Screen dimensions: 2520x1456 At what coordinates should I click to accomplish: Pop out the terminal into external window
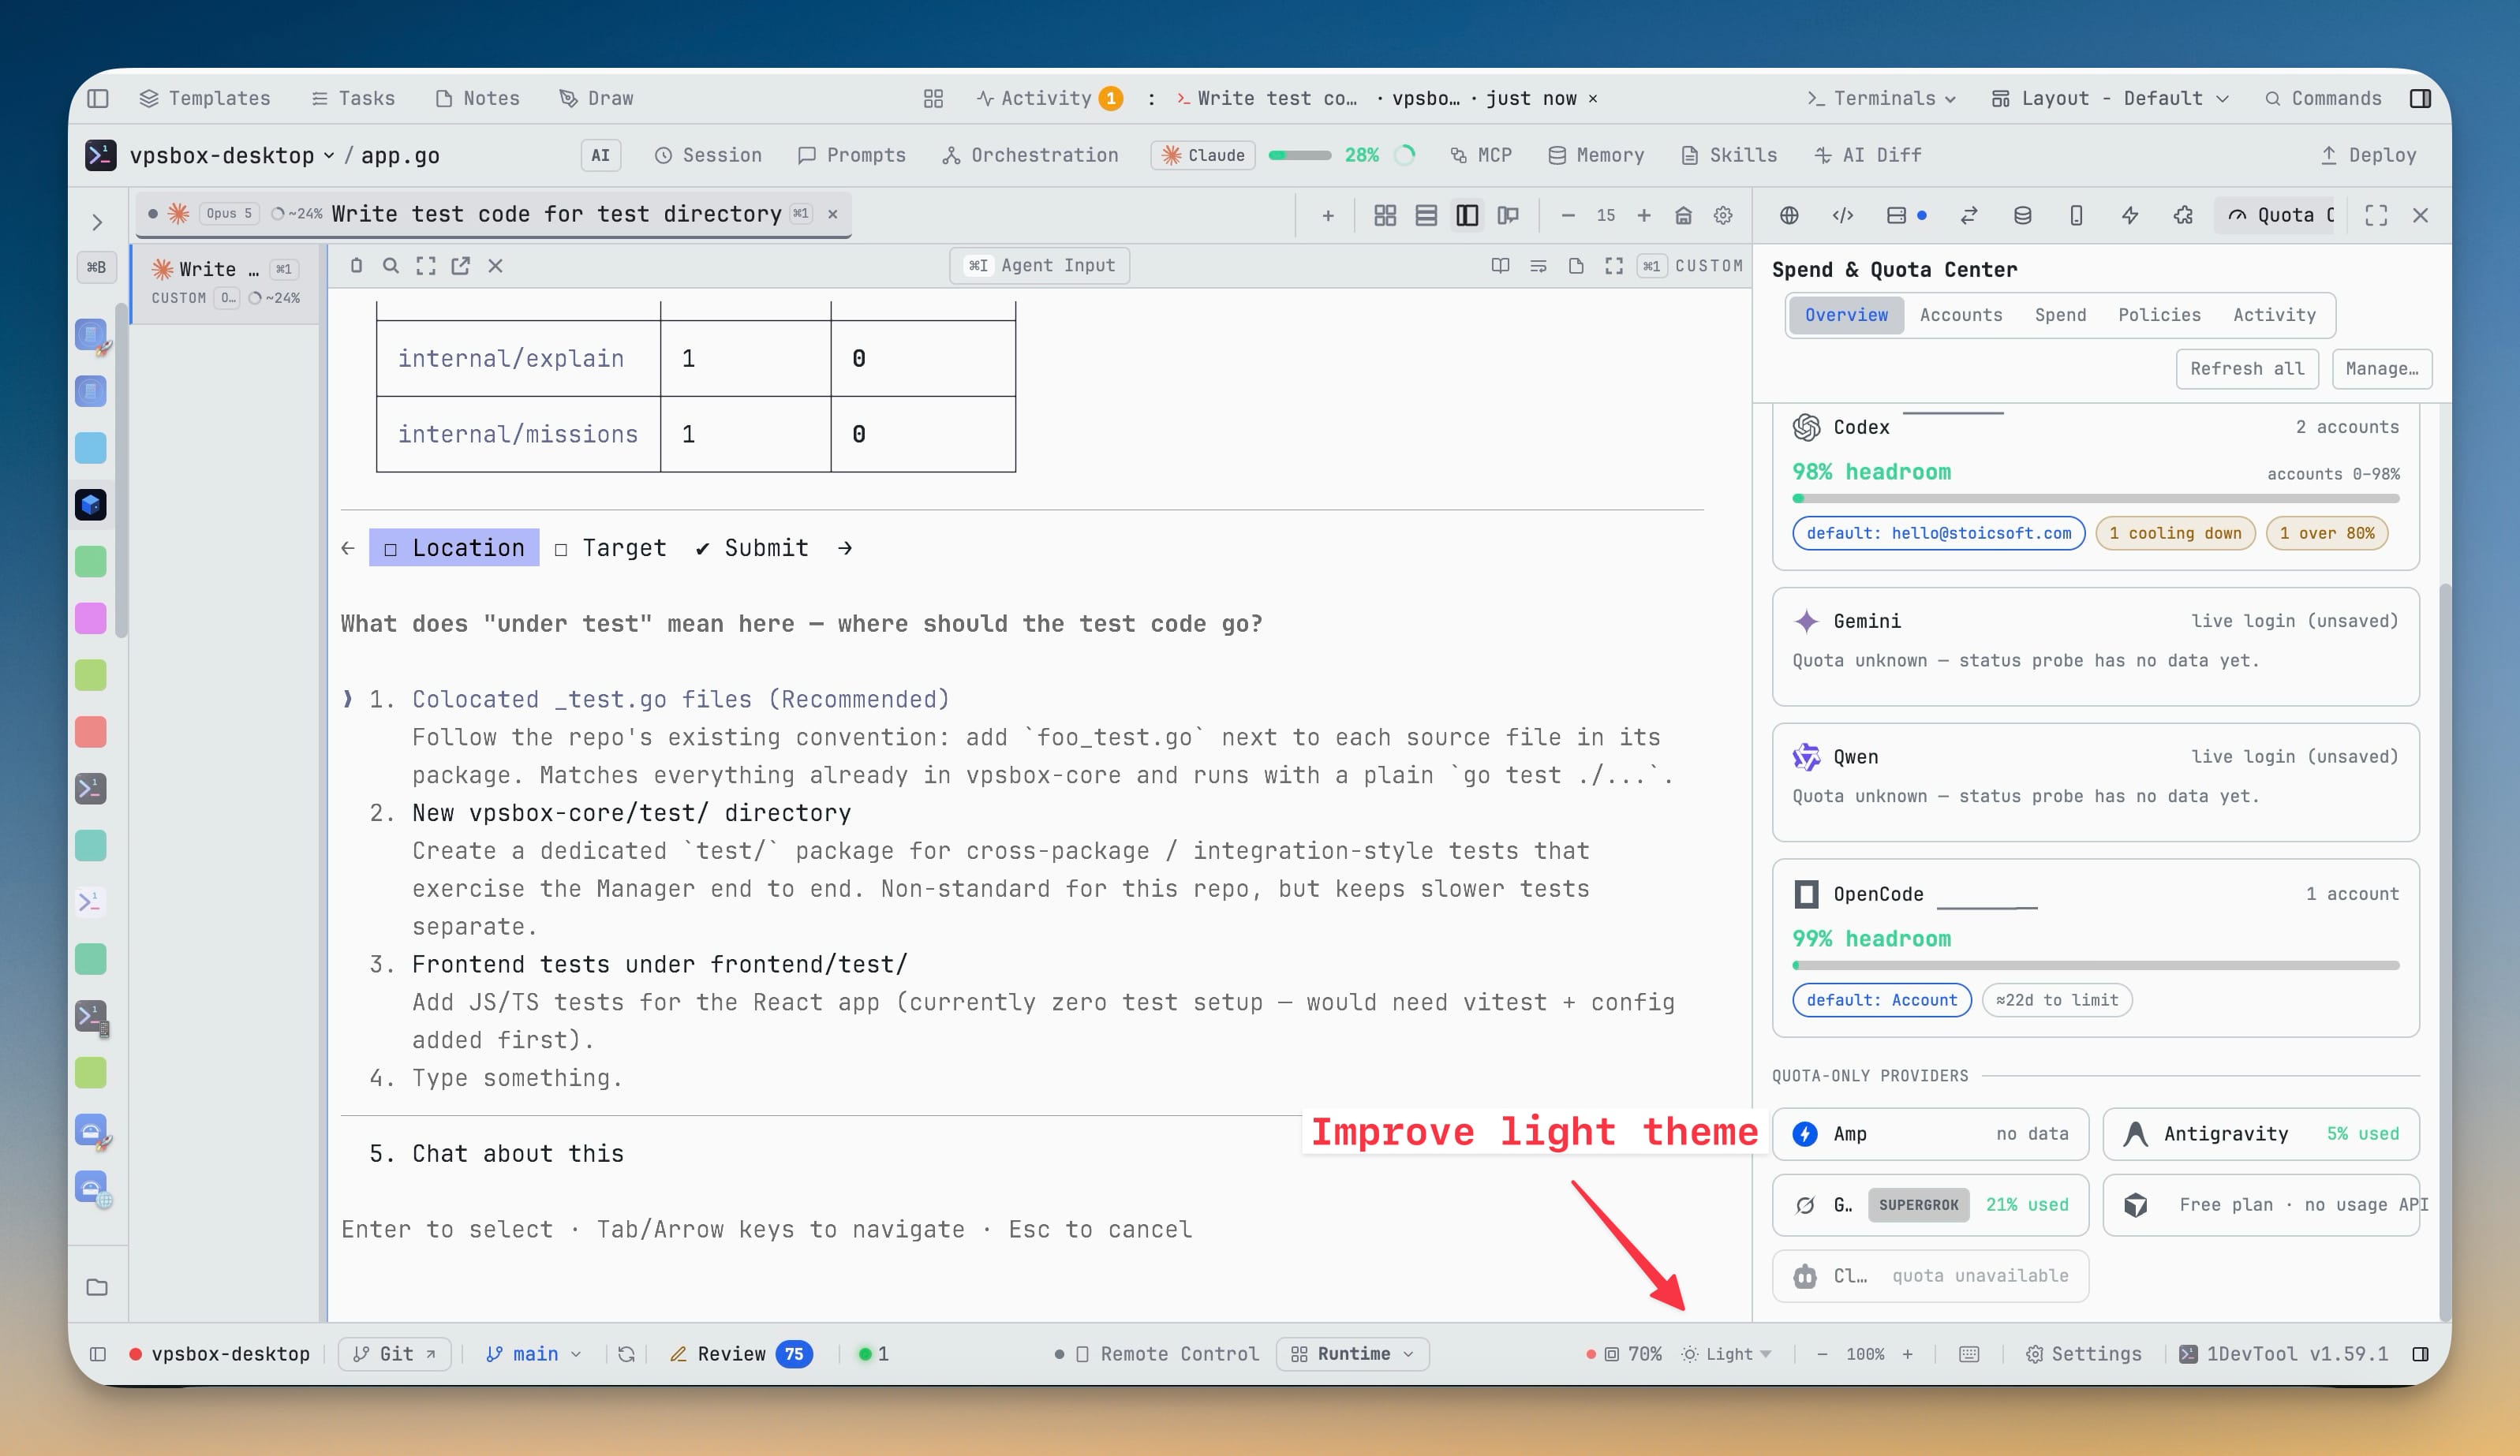tap(460, 265)
